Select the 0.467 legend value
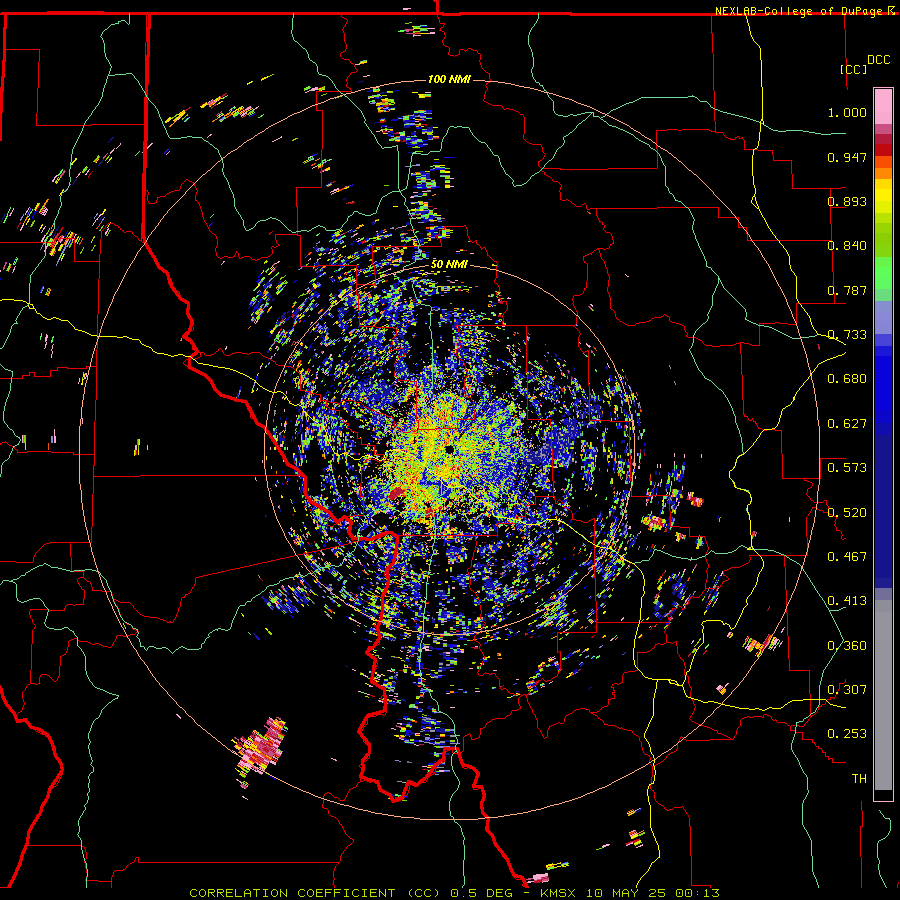 (847, 557)
